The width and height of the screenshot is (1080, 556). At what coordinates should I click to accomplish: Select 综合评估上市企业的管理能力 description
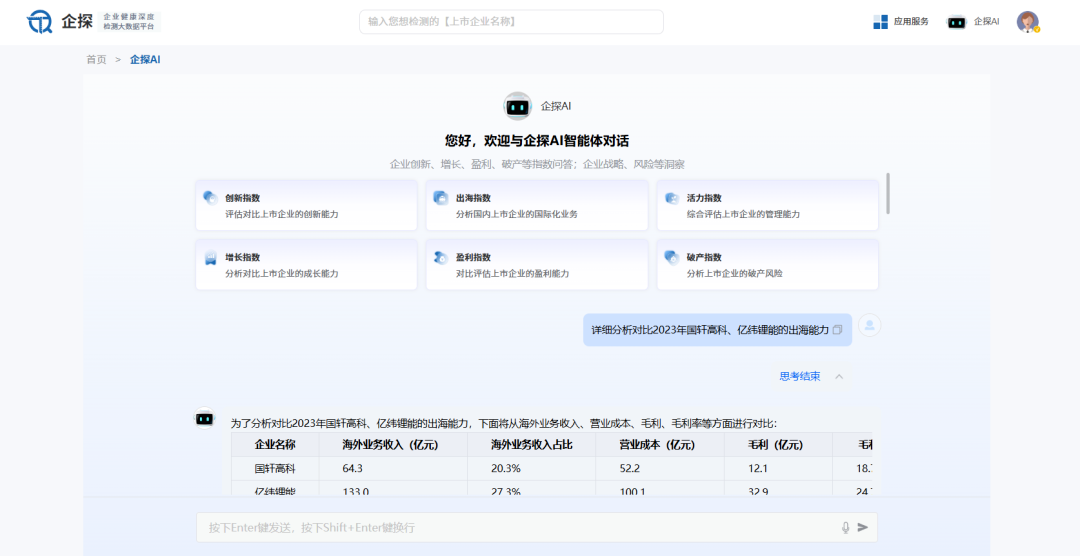click(x=743, y=214)
